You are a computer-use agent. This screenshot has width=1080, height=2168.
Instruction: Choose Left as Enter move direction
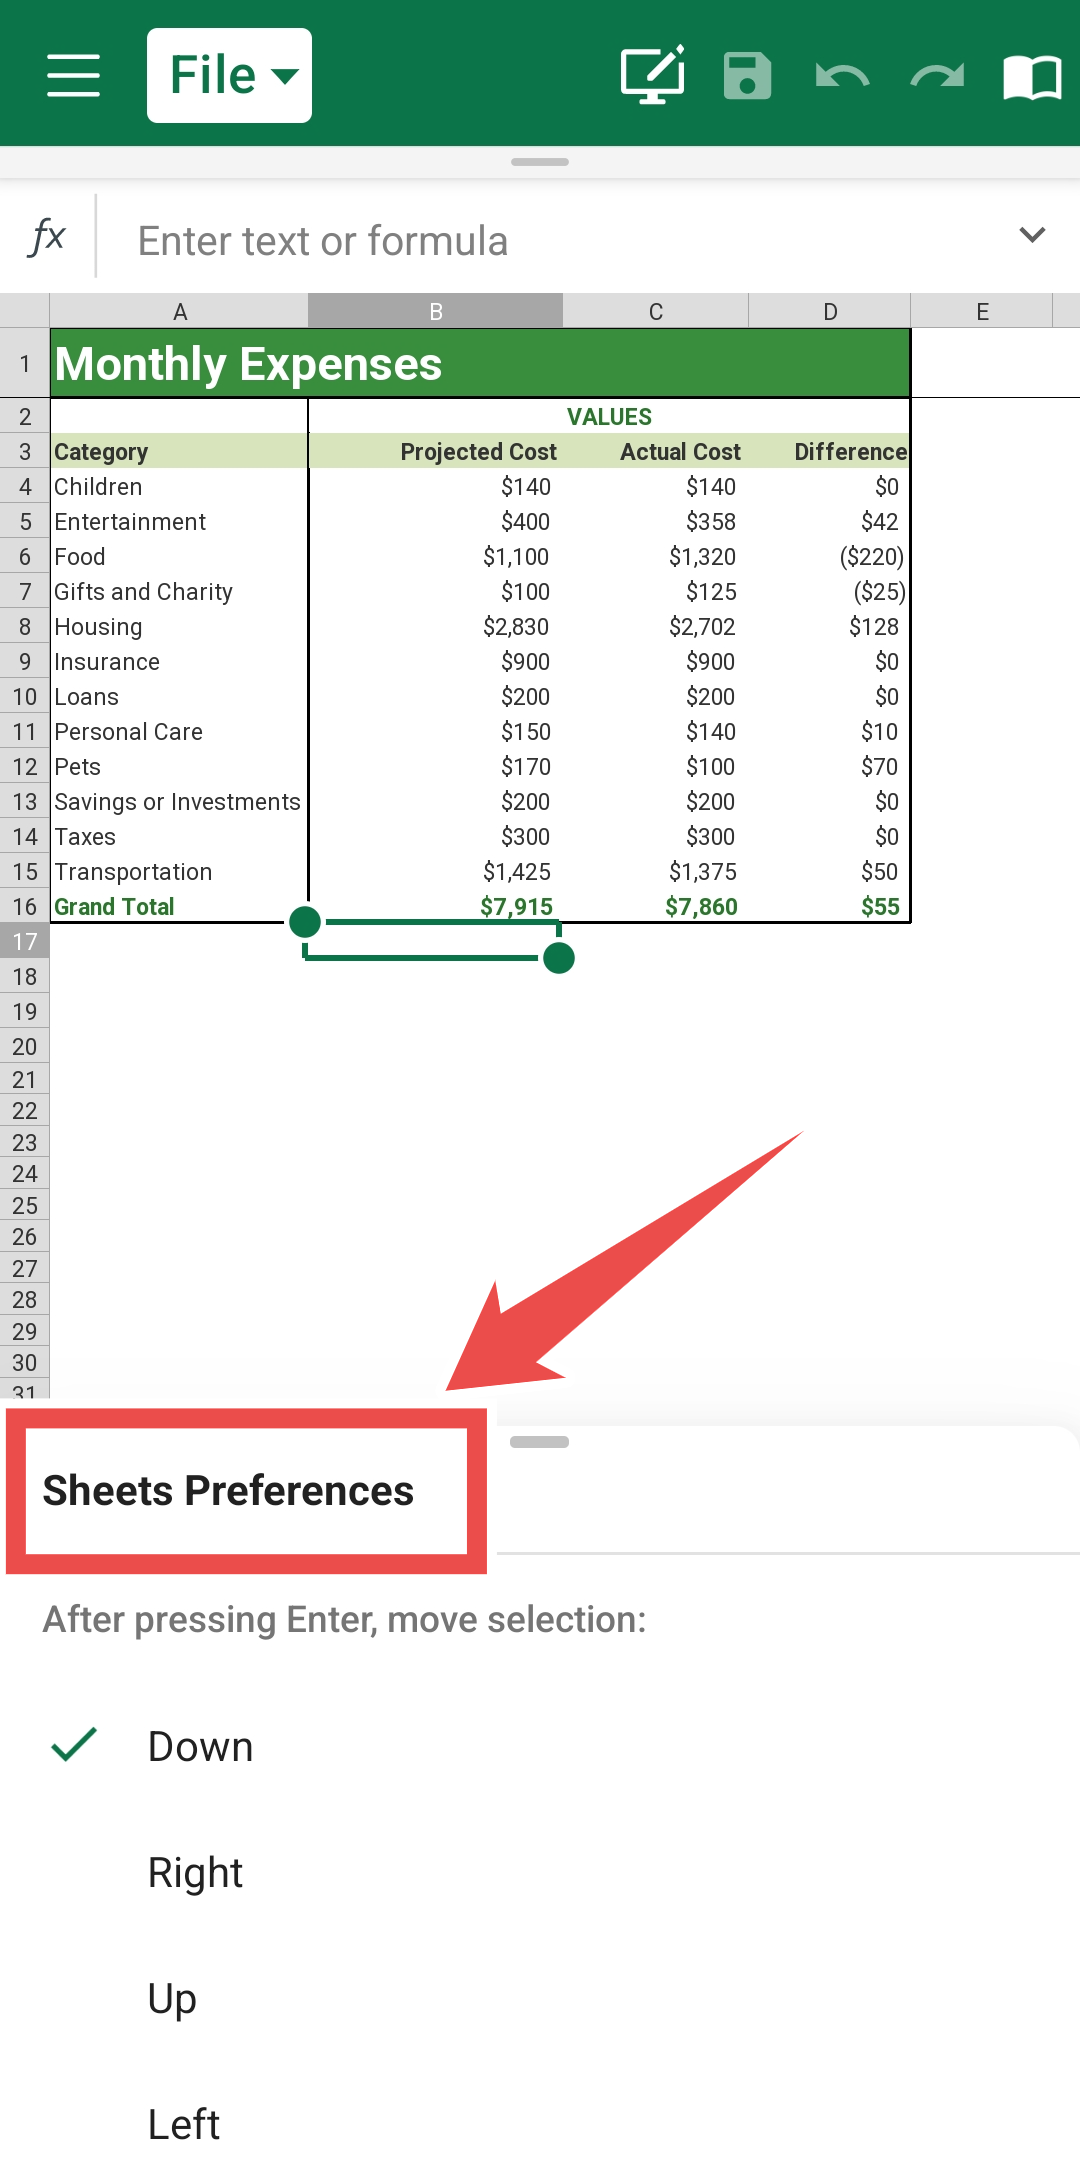(184, 2125)
